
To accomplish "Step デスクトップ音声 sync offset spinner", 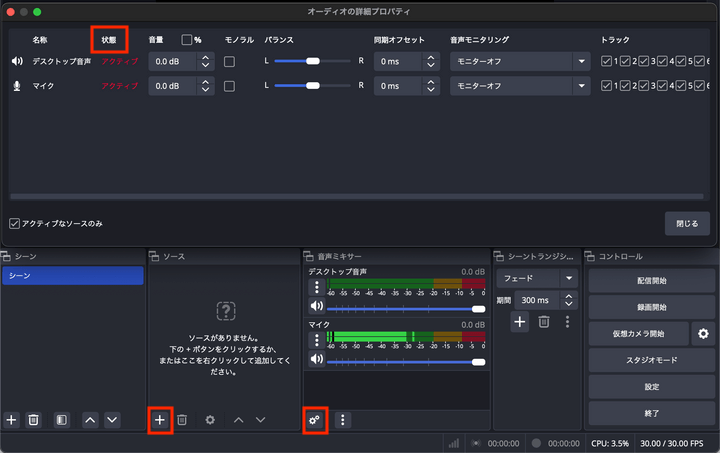I will click(430, 62).
